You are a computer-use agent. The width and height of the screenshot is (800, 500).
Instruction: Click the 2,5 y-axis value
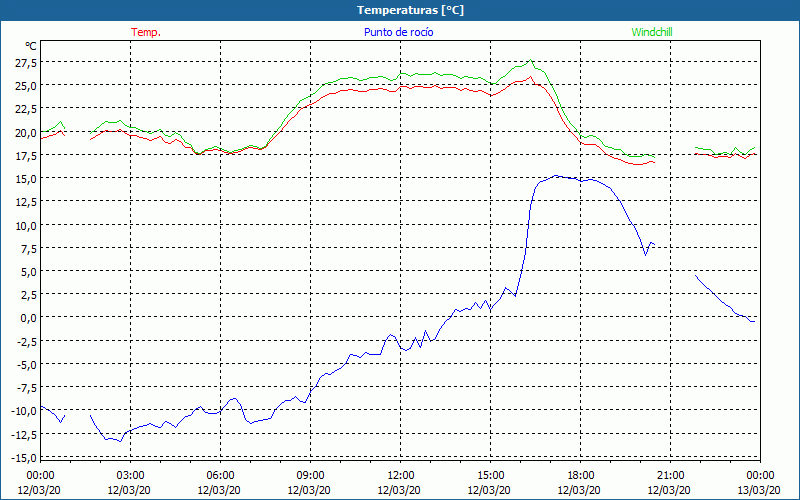pos(29,296)
